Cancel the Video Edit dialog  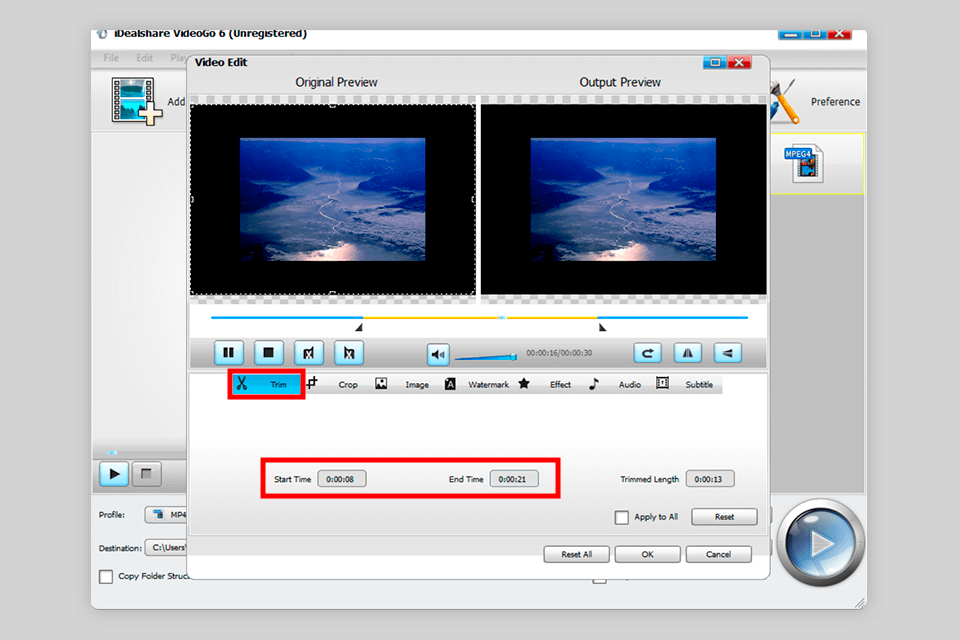[x=718, y=554]
